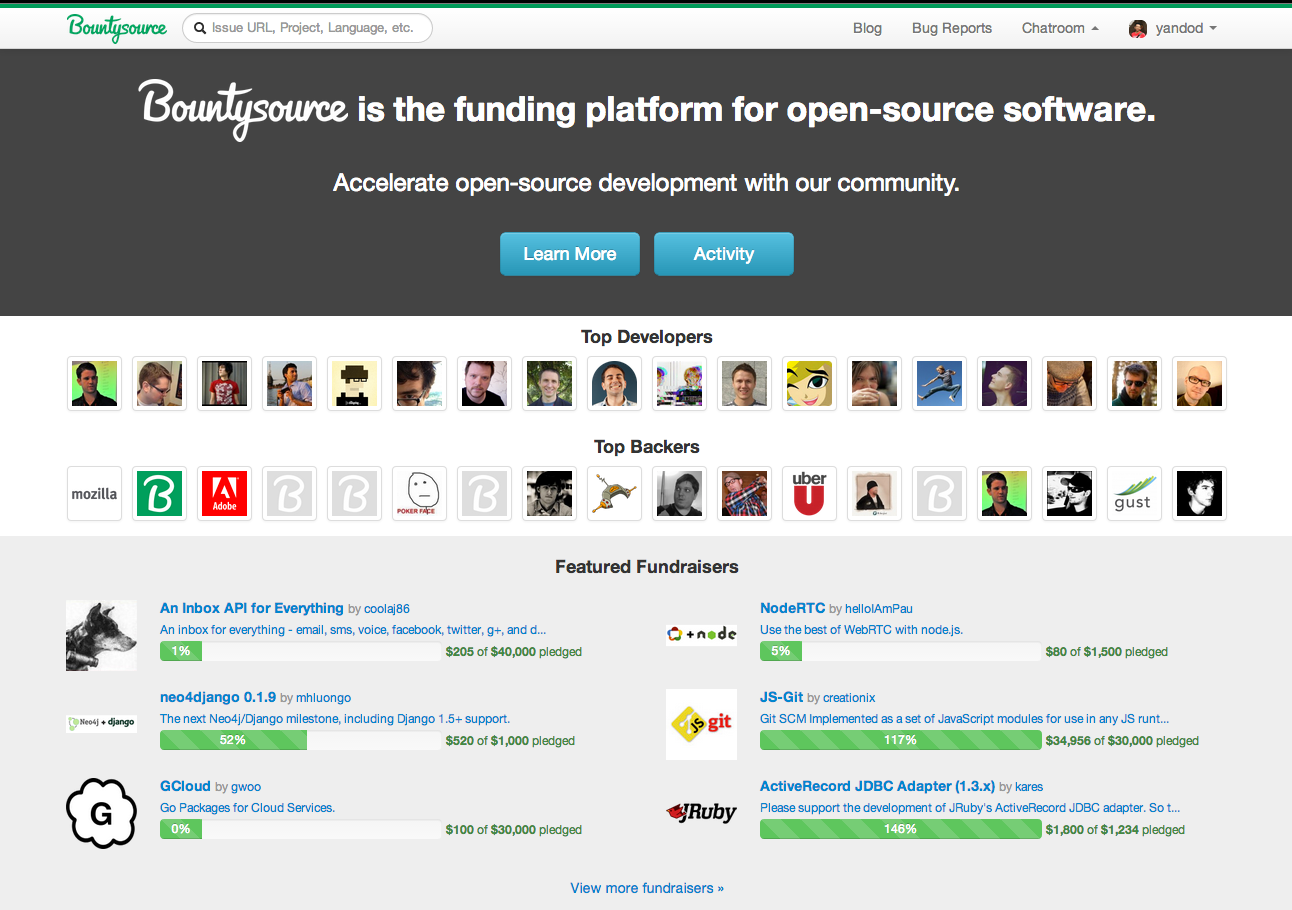The image size is (1292, 910).
Task: Follow the View more fundraisers link
Action: (x=647, y=888)
